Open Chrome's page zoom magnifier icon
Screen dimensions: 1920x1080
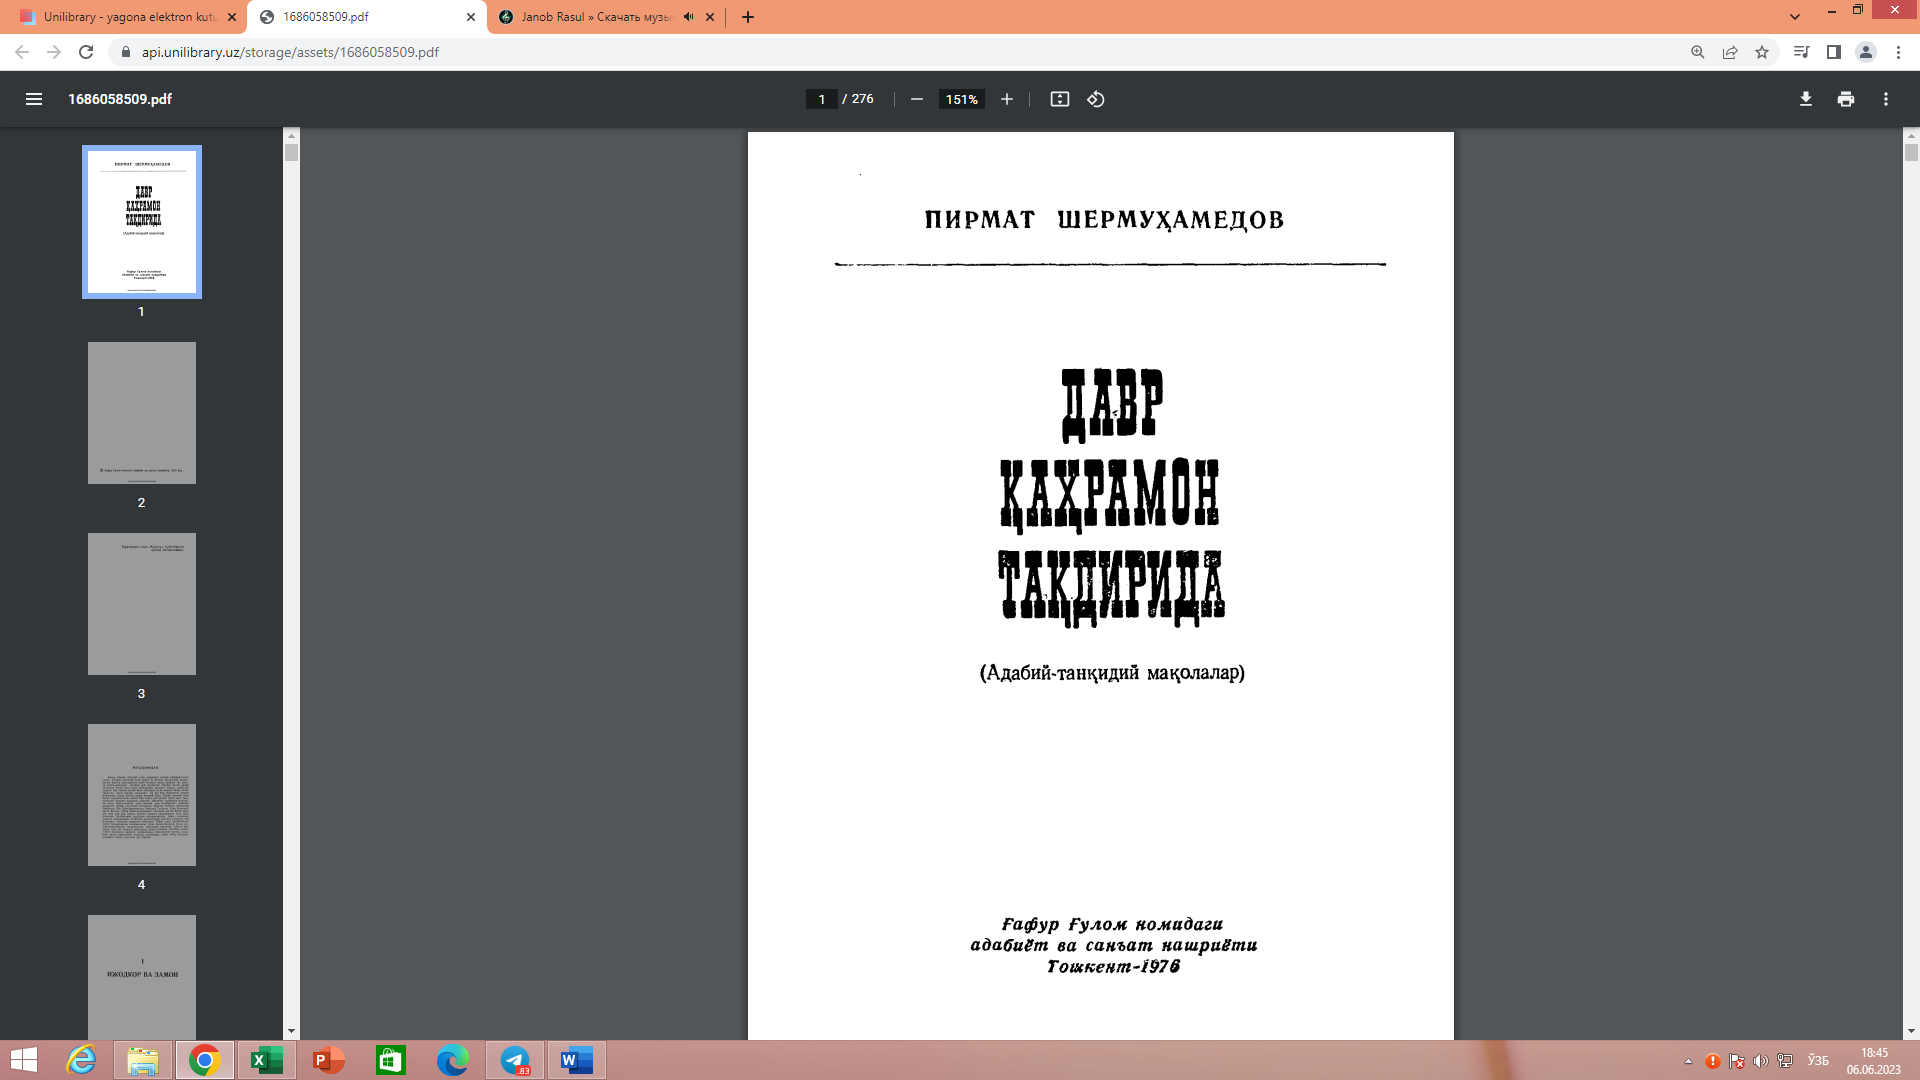tap(1698, 52)
